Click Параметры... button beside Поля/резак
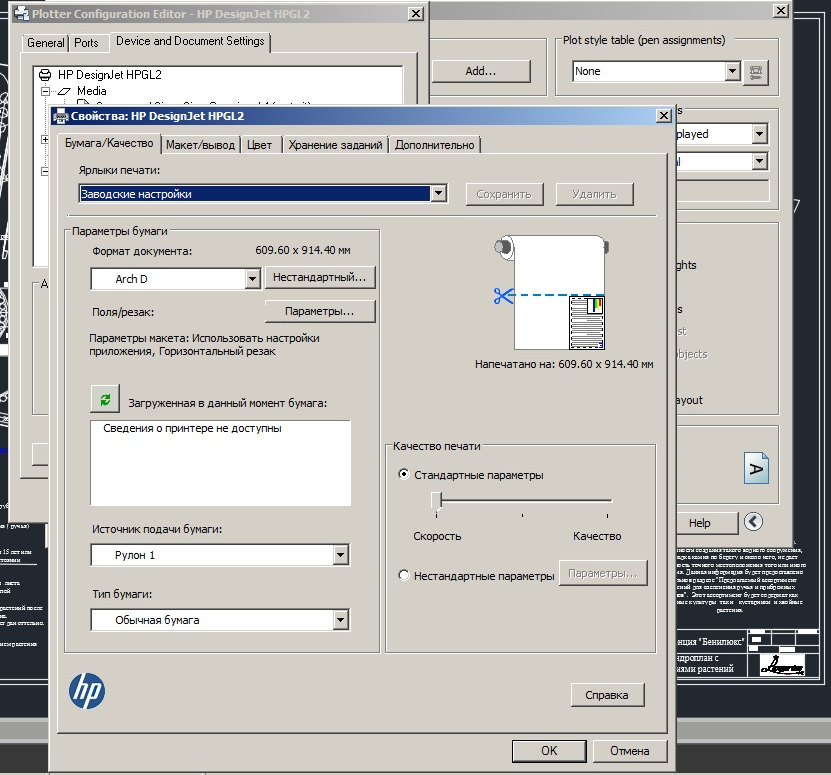This screenshot has height=775, width=831. coord(320,311)
